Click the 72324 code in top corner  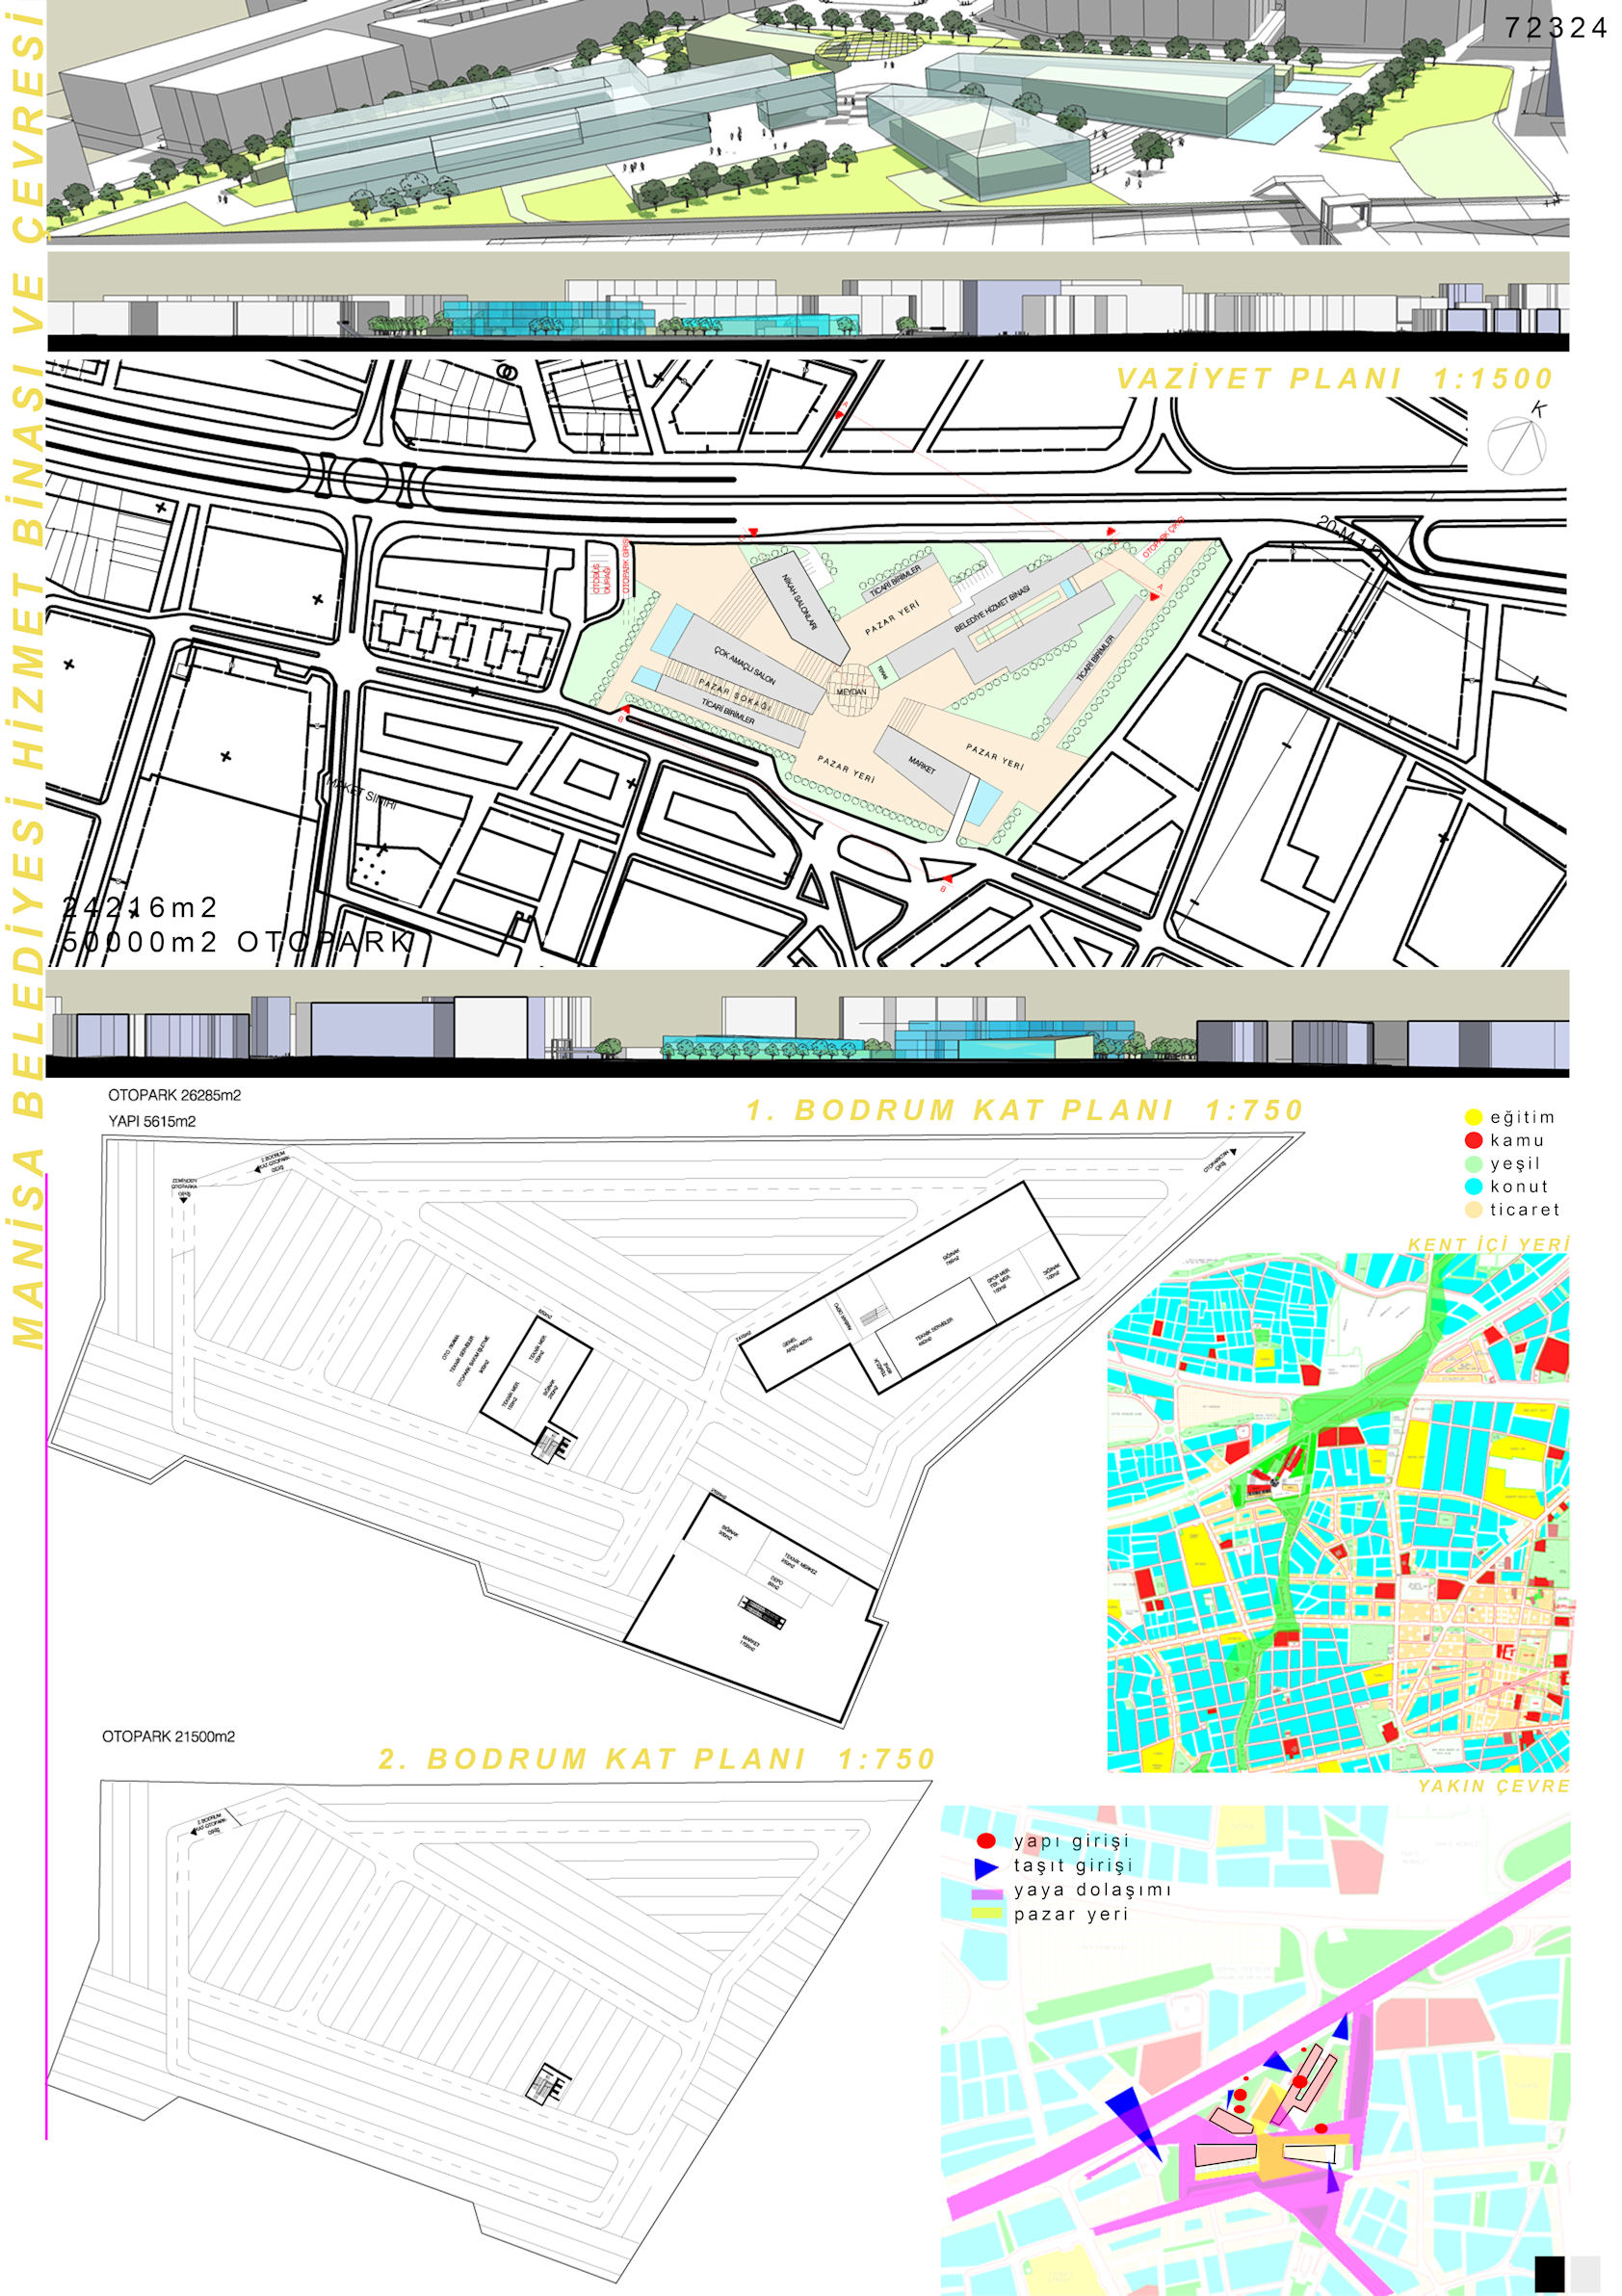tap(1555, 28)
